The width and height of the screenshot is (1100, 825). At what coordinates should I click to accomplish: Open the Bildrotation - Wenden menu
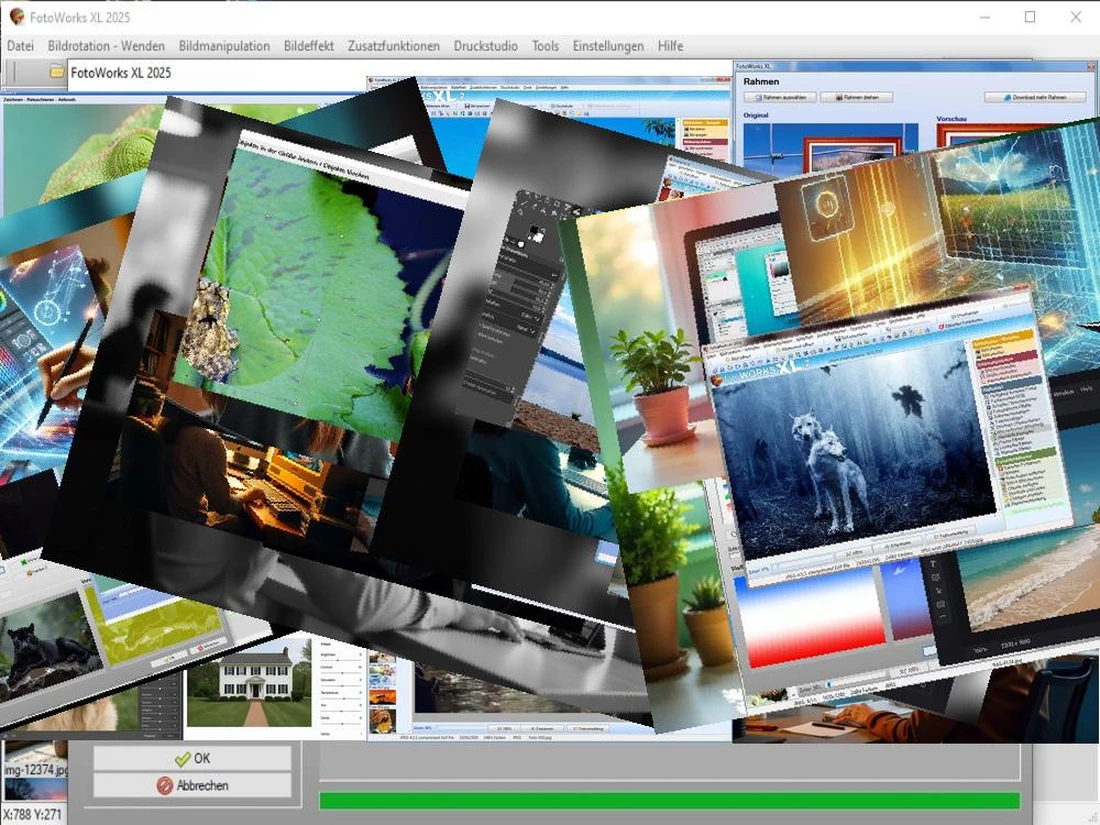coord(106,46)
